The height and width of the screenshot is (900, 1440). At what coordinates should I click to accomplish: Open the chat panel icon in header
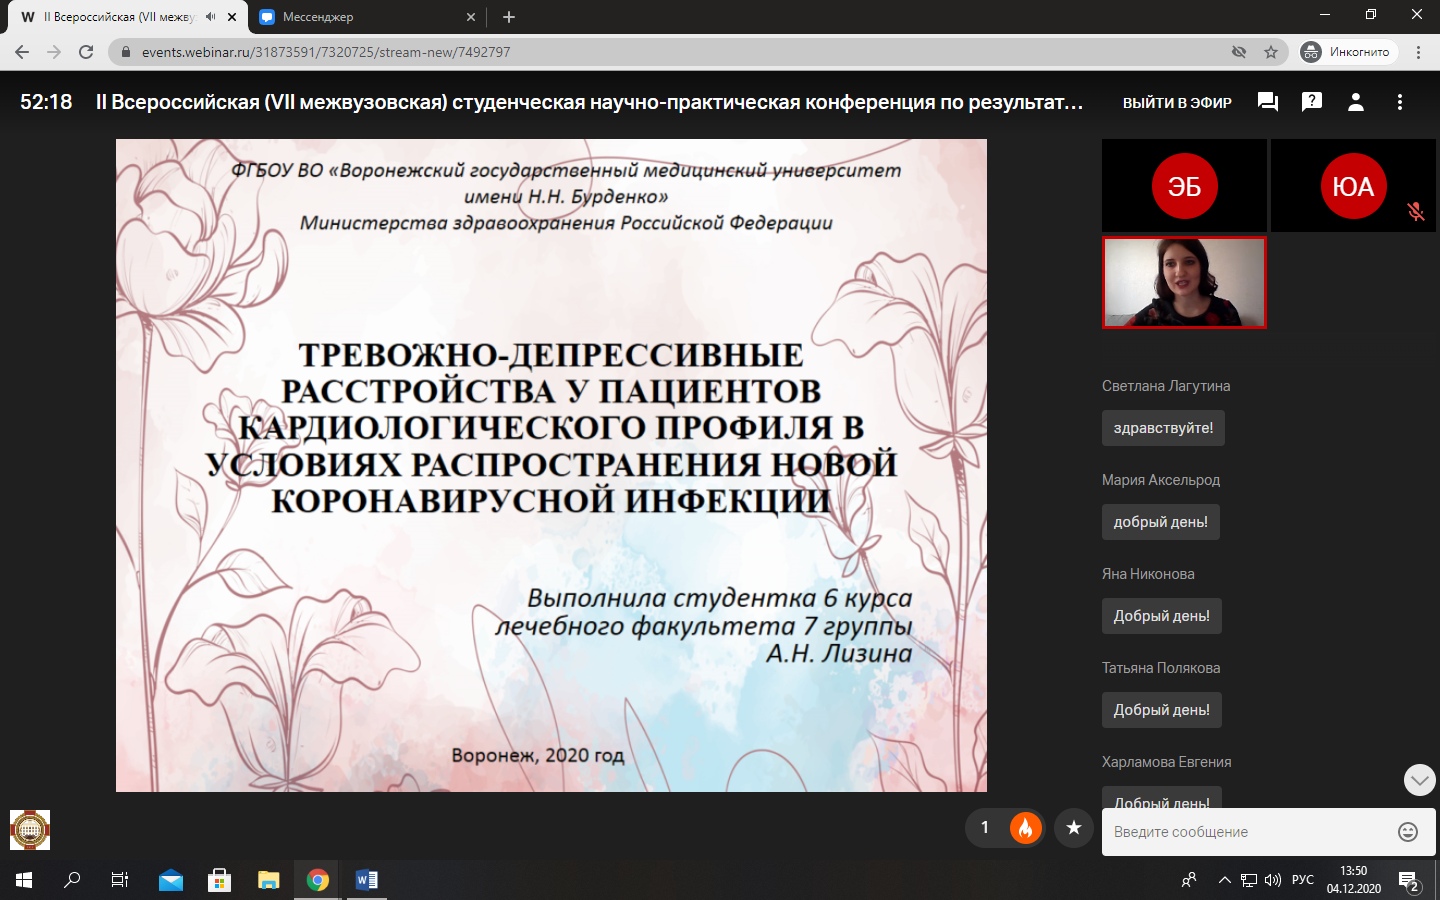(x=1268, y=102)
